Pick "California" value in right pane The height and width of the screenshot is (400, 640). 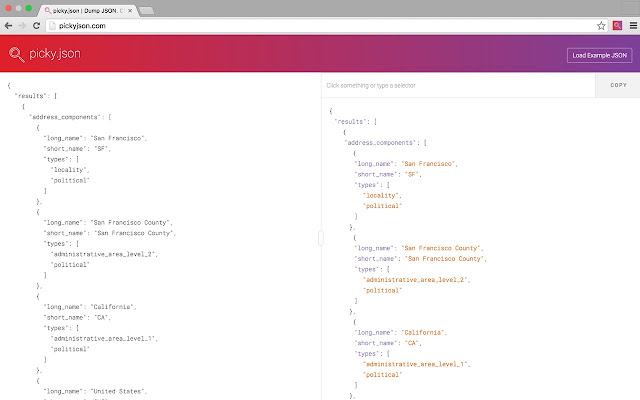point(423,333)
